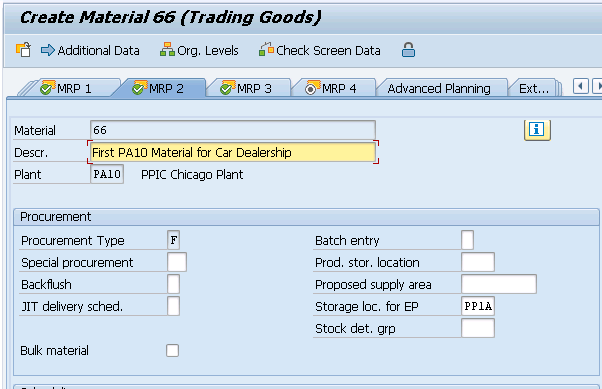This screenshot has width=602, height=389.
Task: Click the Batch entry field
Action: tap(468, 240)
